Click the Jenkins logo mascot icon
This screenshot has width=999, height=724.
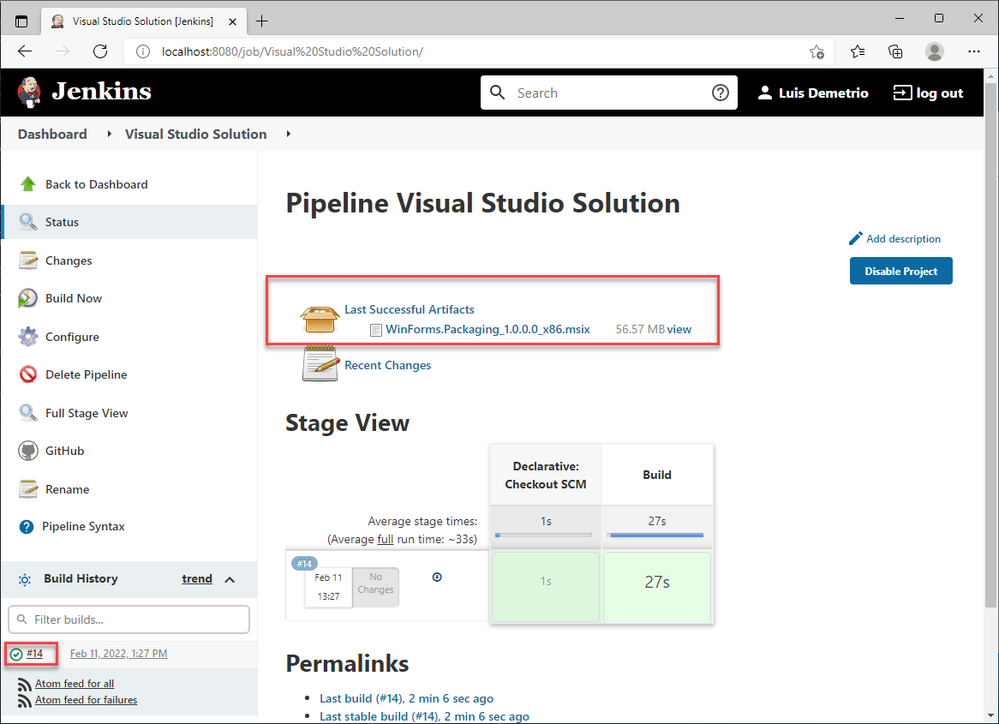point(29,92)
